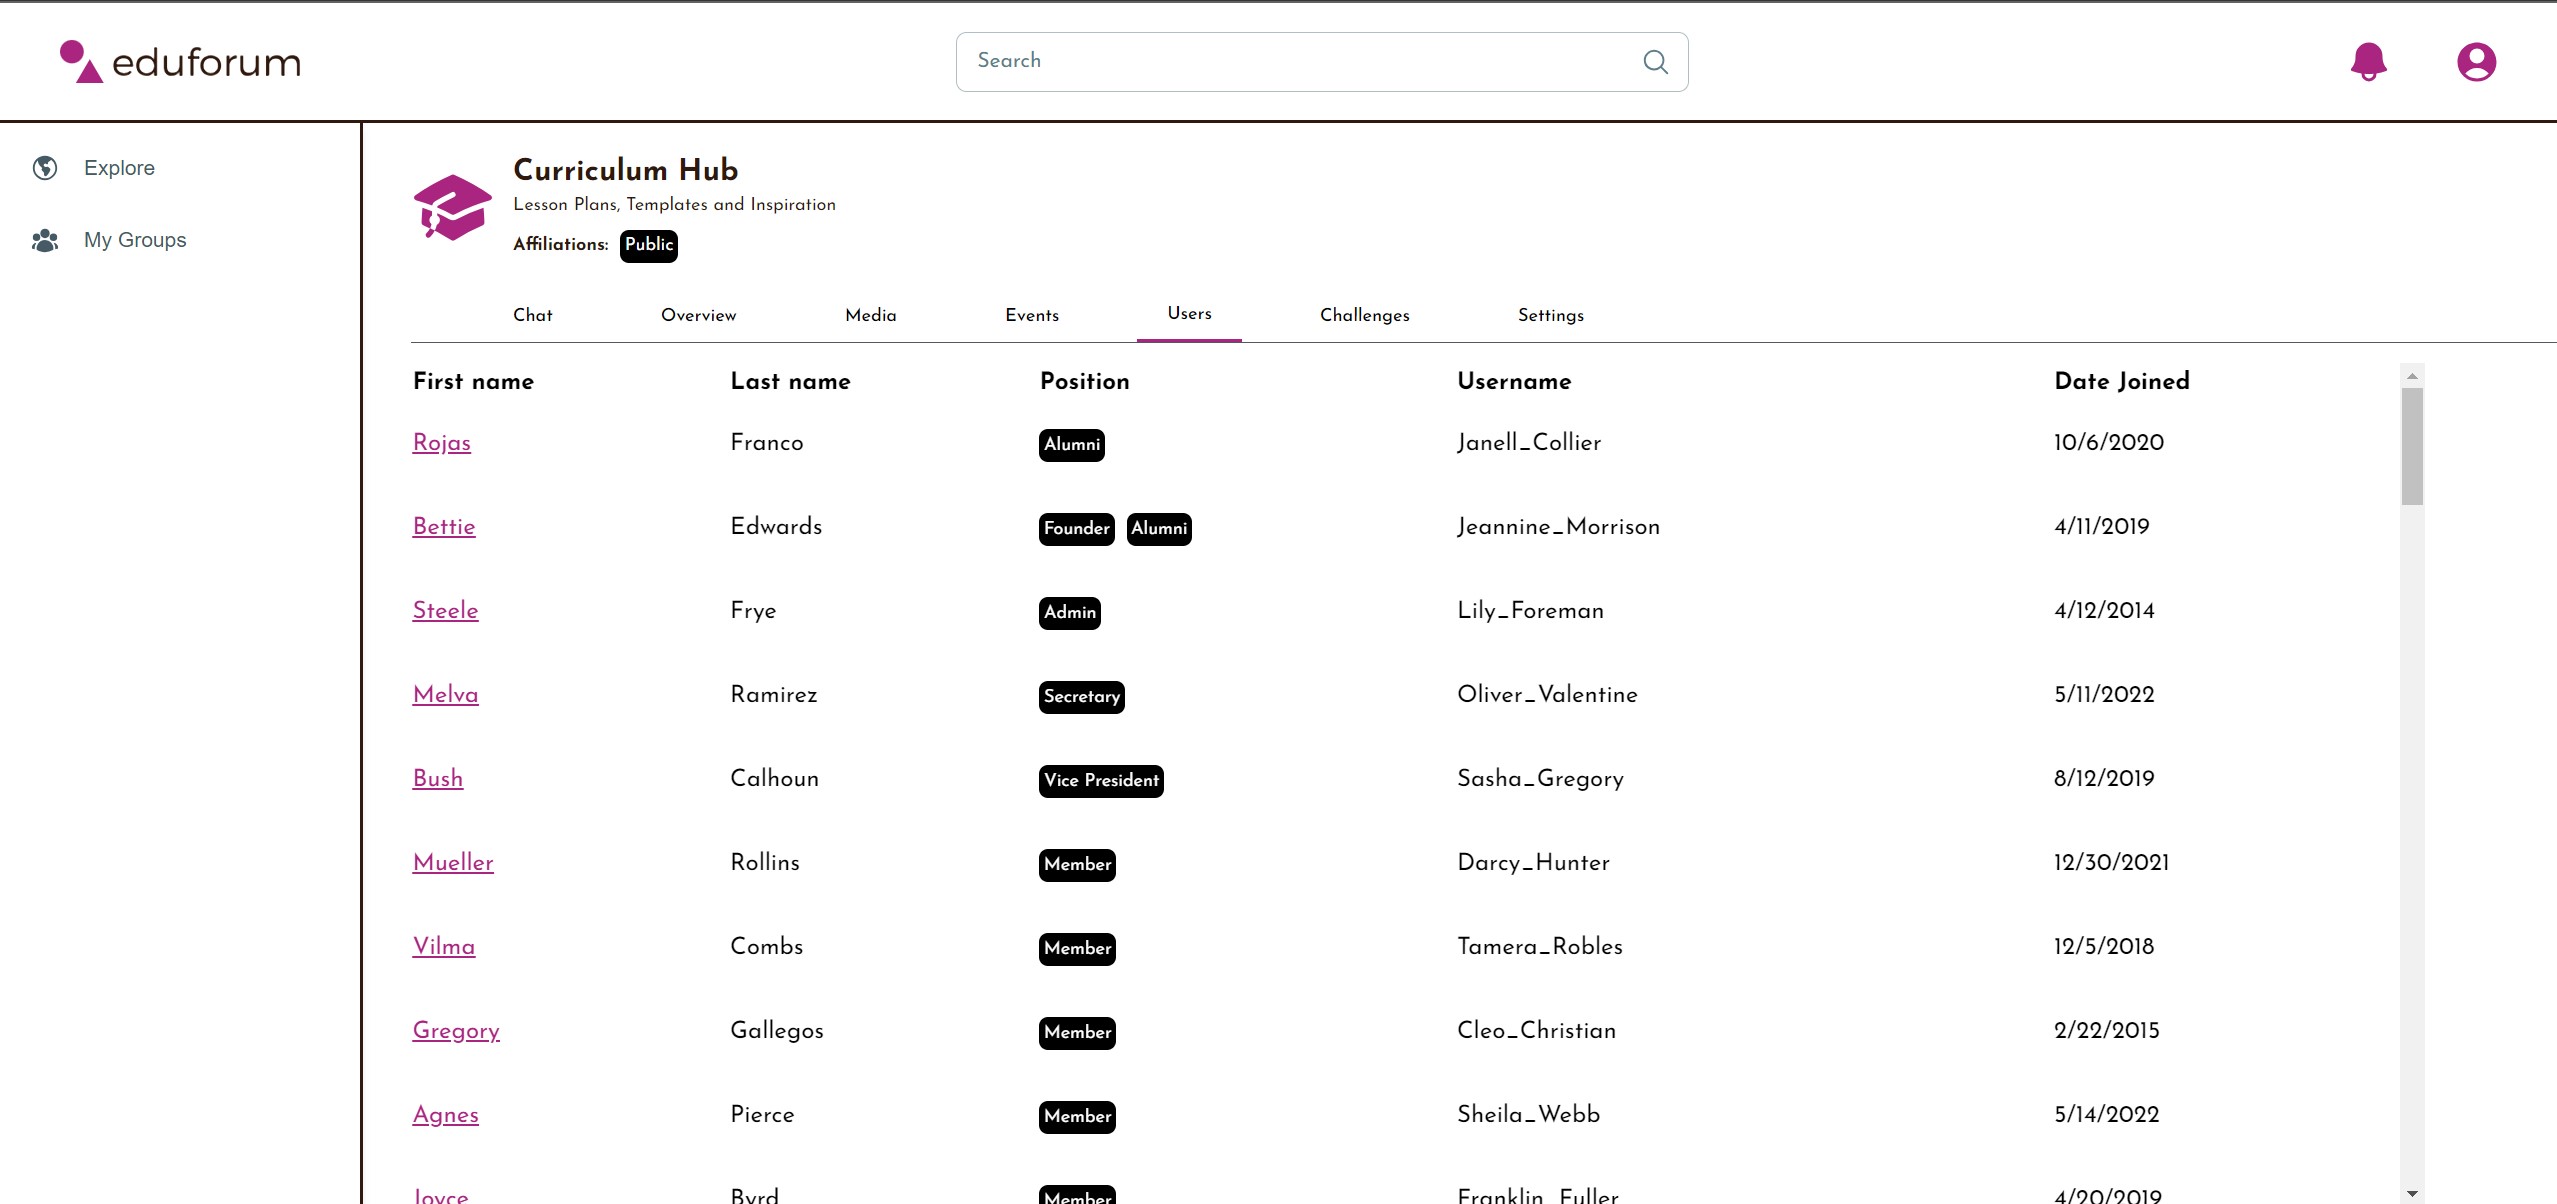Open the notifications bell

[x=2367, y=62]
